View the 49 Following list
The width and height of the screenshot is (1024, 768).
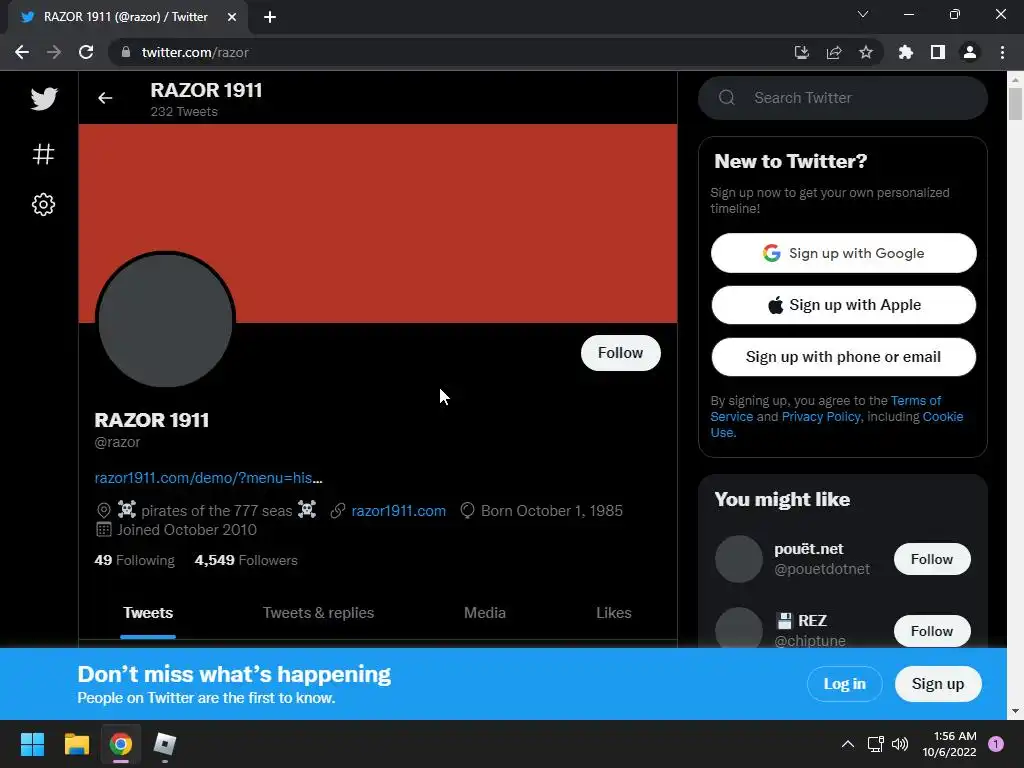pyautogui.click(x=135, y=560)
